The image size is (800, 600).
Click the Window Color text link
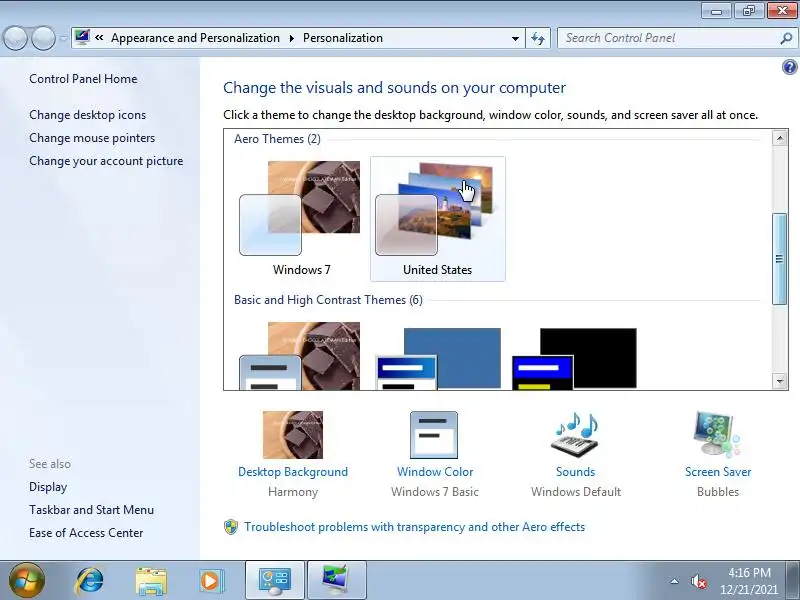coord(435,471)
